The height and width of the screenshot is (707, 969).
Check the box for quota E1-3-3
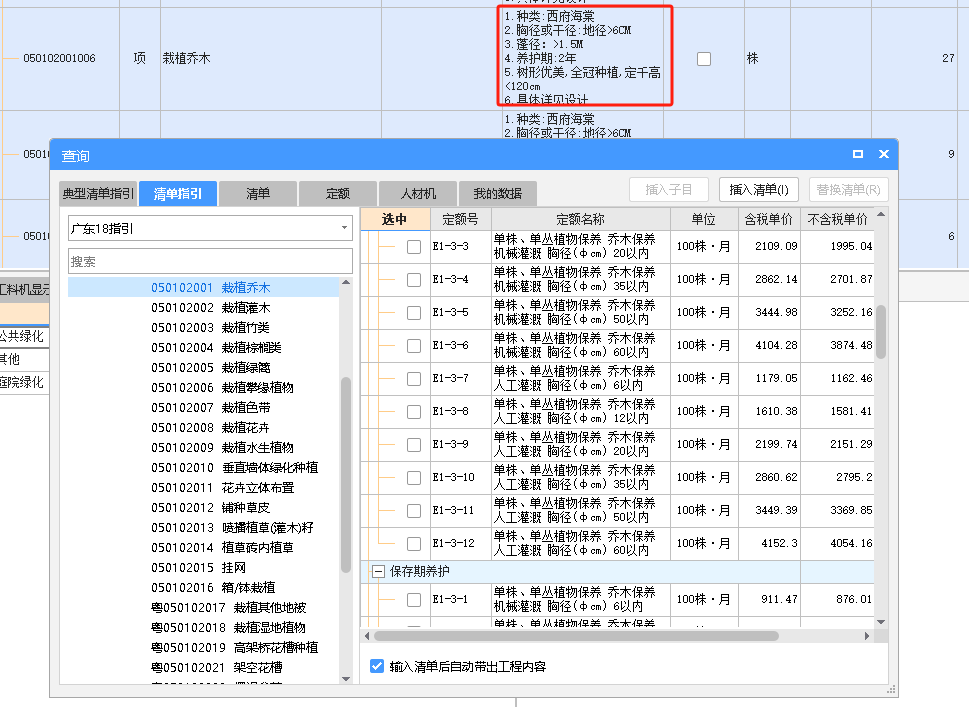click(x=414, y=247)
